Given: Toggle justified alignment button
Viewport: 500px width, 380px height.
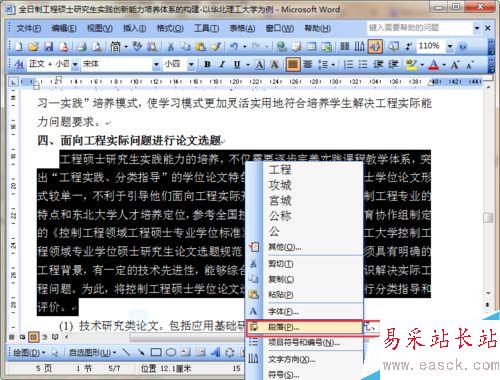Looking at the screenshot, I should tap(293, 64).
